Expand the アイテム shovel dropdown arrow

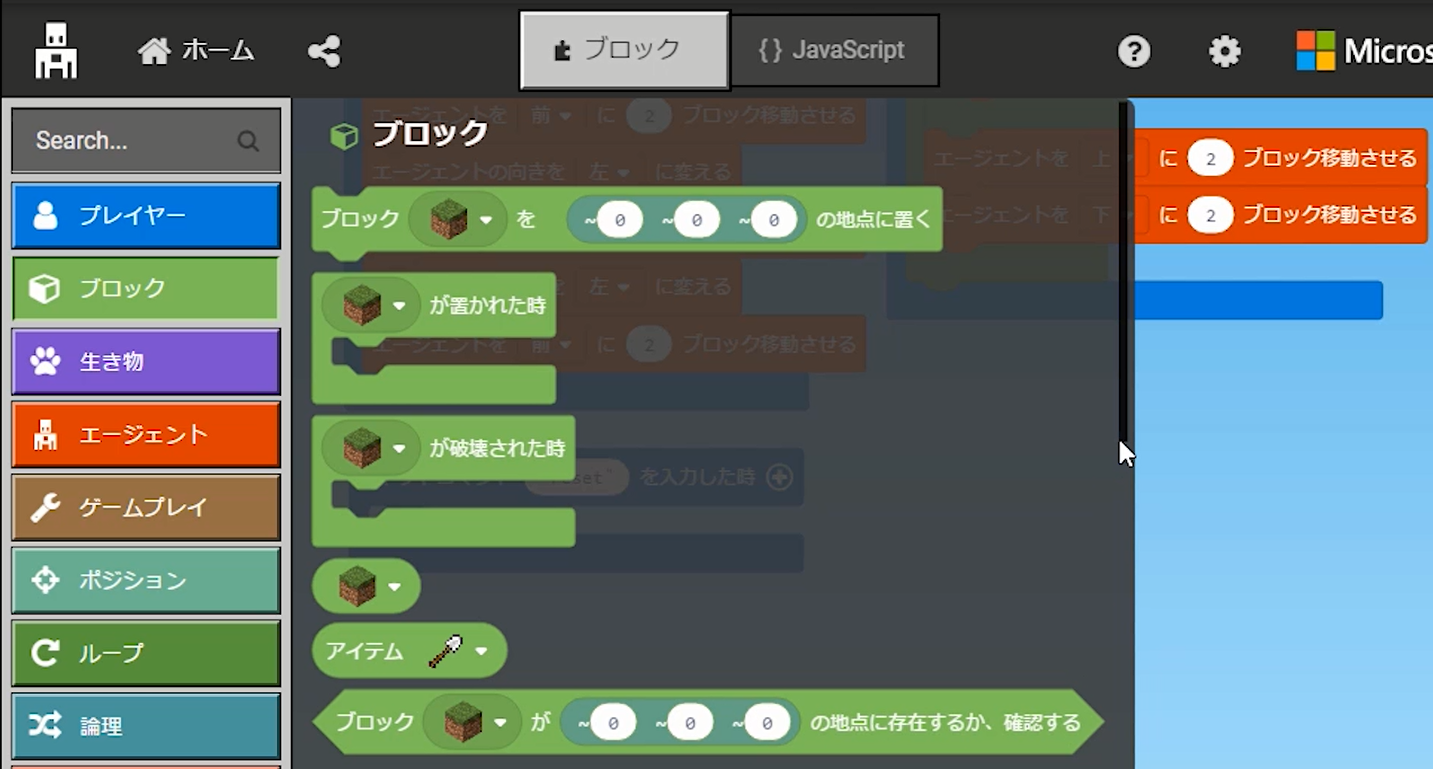tap(481, 651)
